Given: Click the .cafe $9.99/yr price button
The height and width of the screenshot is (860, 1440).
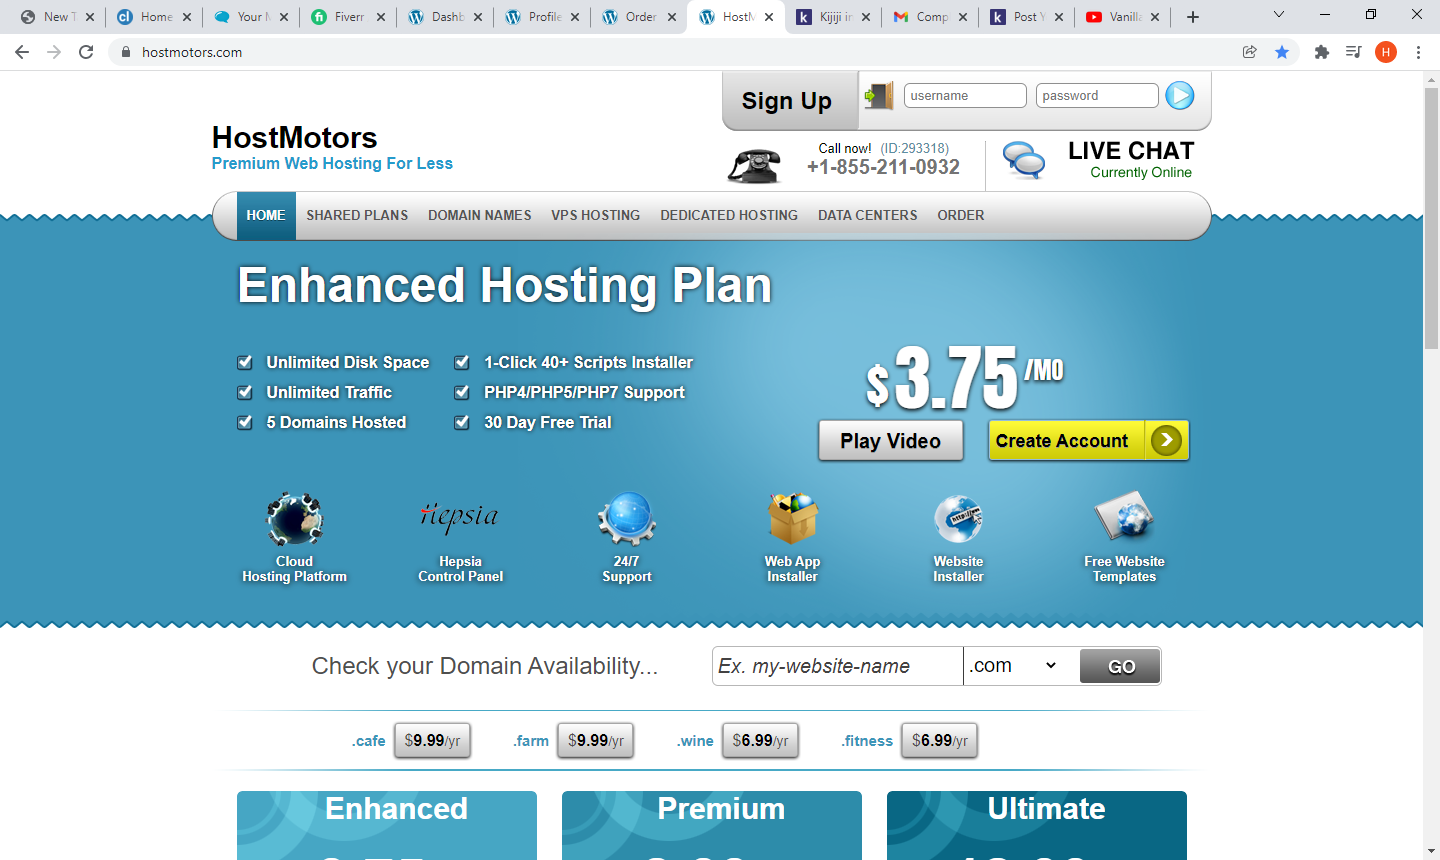Looking at the screenshot, I should (432, 741).
